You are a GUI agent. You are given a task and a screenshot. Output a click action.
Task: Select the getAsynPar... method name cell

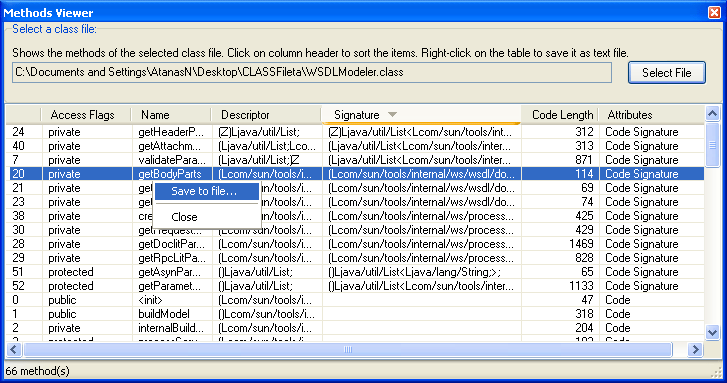(x=172, y=272)
